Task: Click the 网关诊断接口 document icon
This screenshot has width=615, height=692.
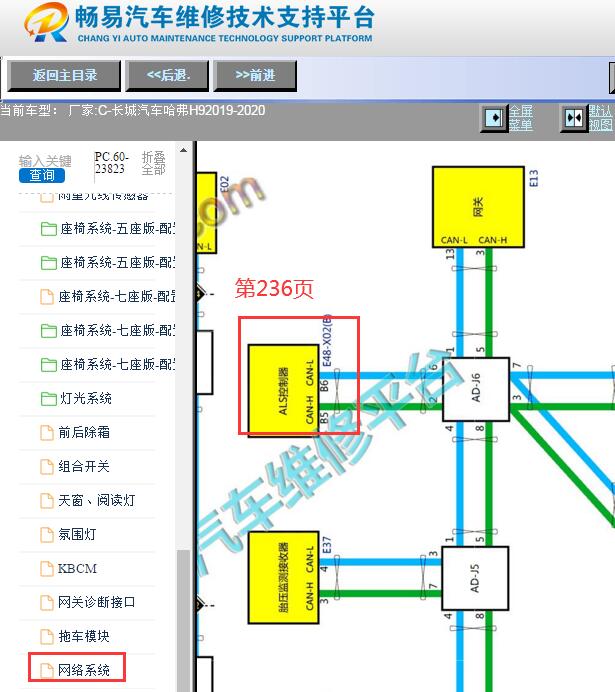Action: pos(47,603)
